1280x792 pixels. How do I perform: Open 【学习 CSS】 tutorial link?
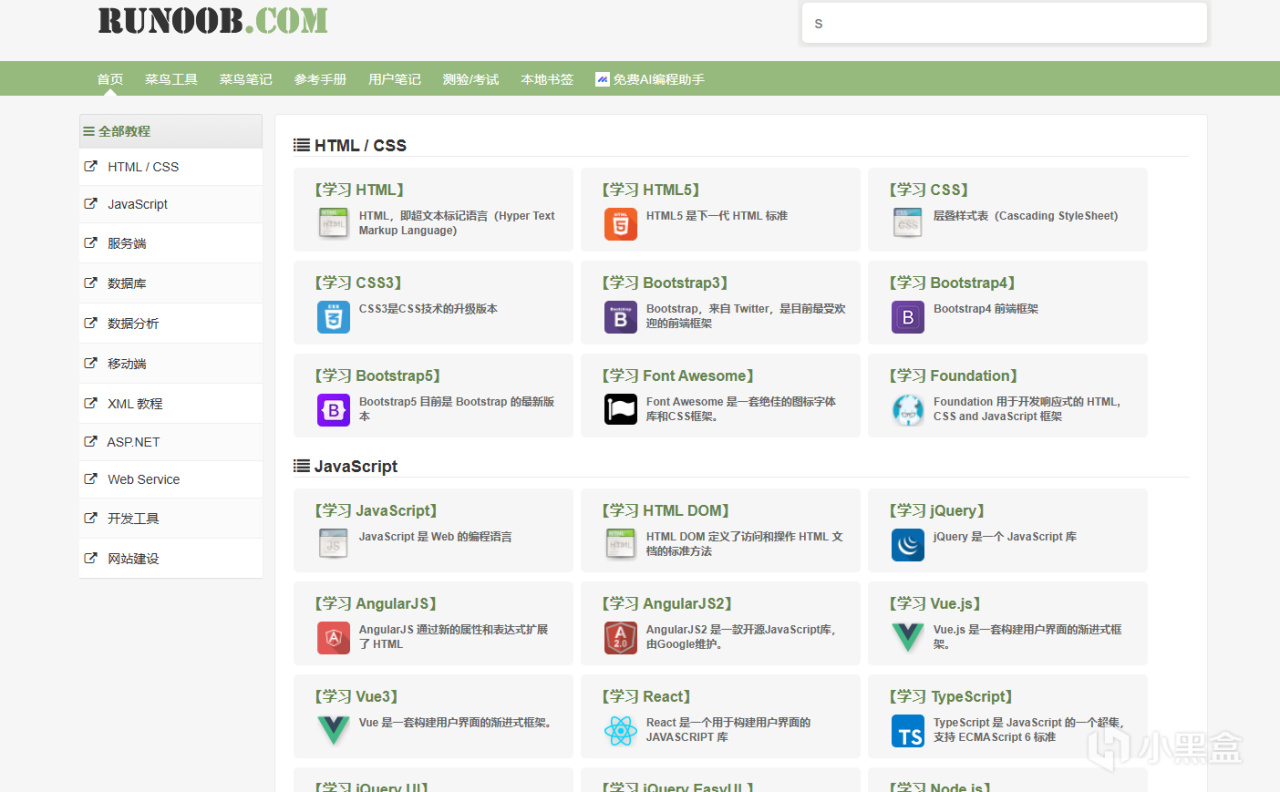click(x=929, y=190)
